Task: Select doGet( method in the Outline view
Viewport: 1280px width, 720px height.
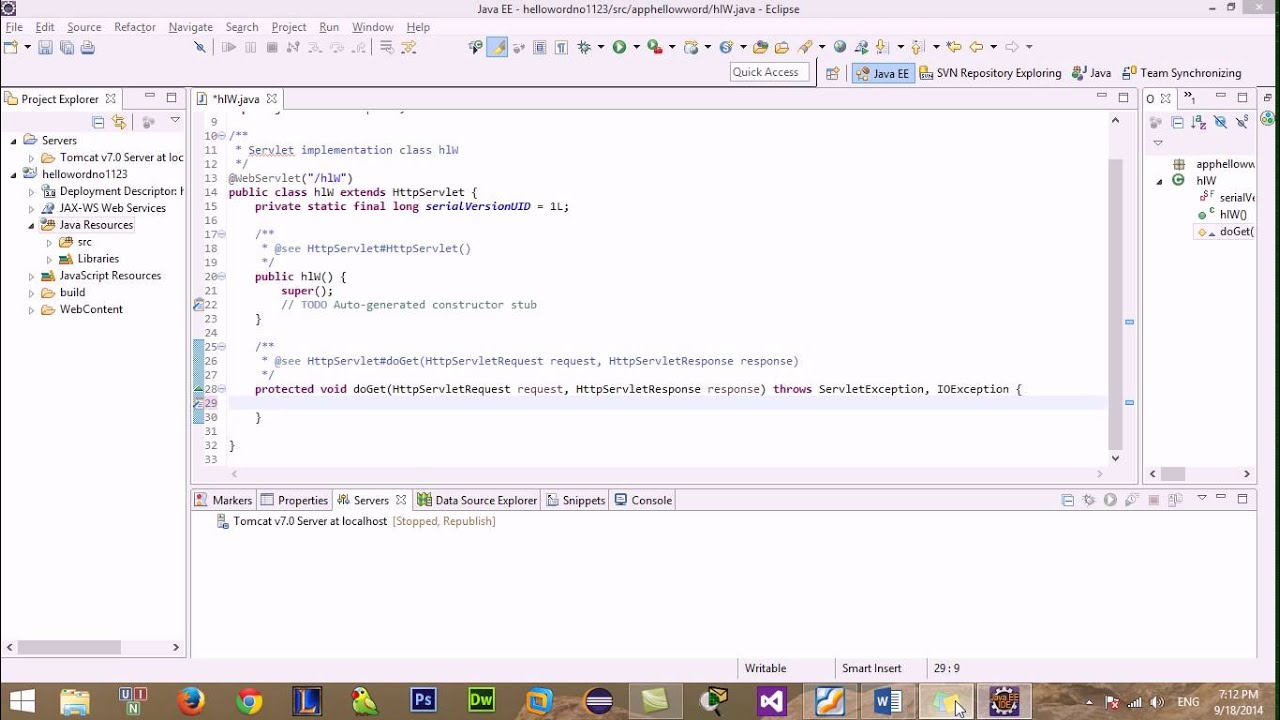Action: 1226,232
